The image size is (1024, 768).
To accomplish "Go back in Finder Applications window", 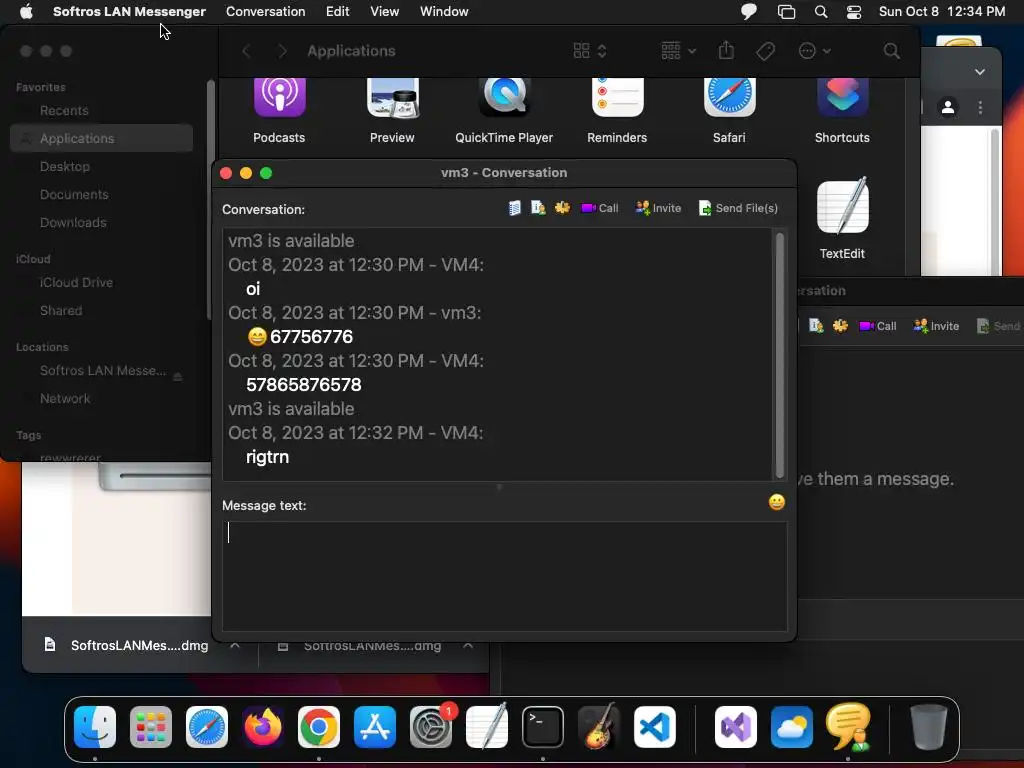I will [246, 51].
